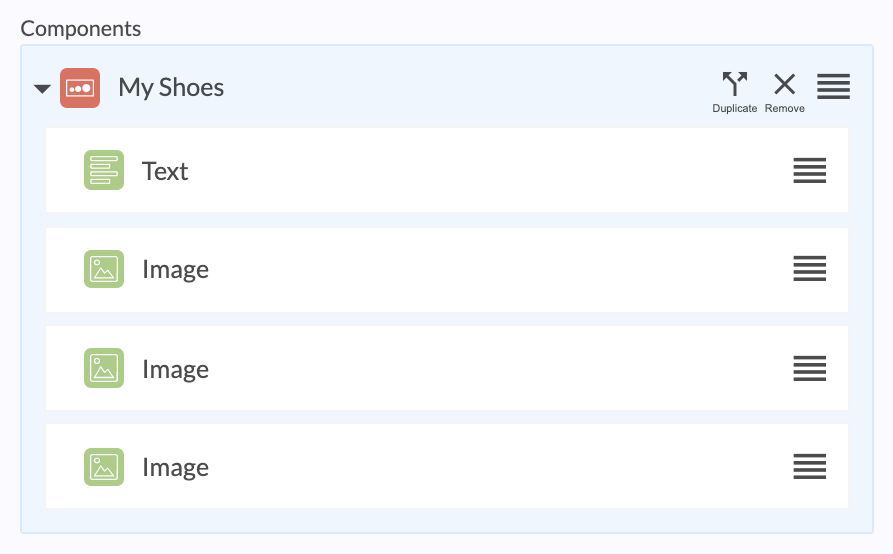Click the Components section heading
Screen dimensions: 893x554
81,28
